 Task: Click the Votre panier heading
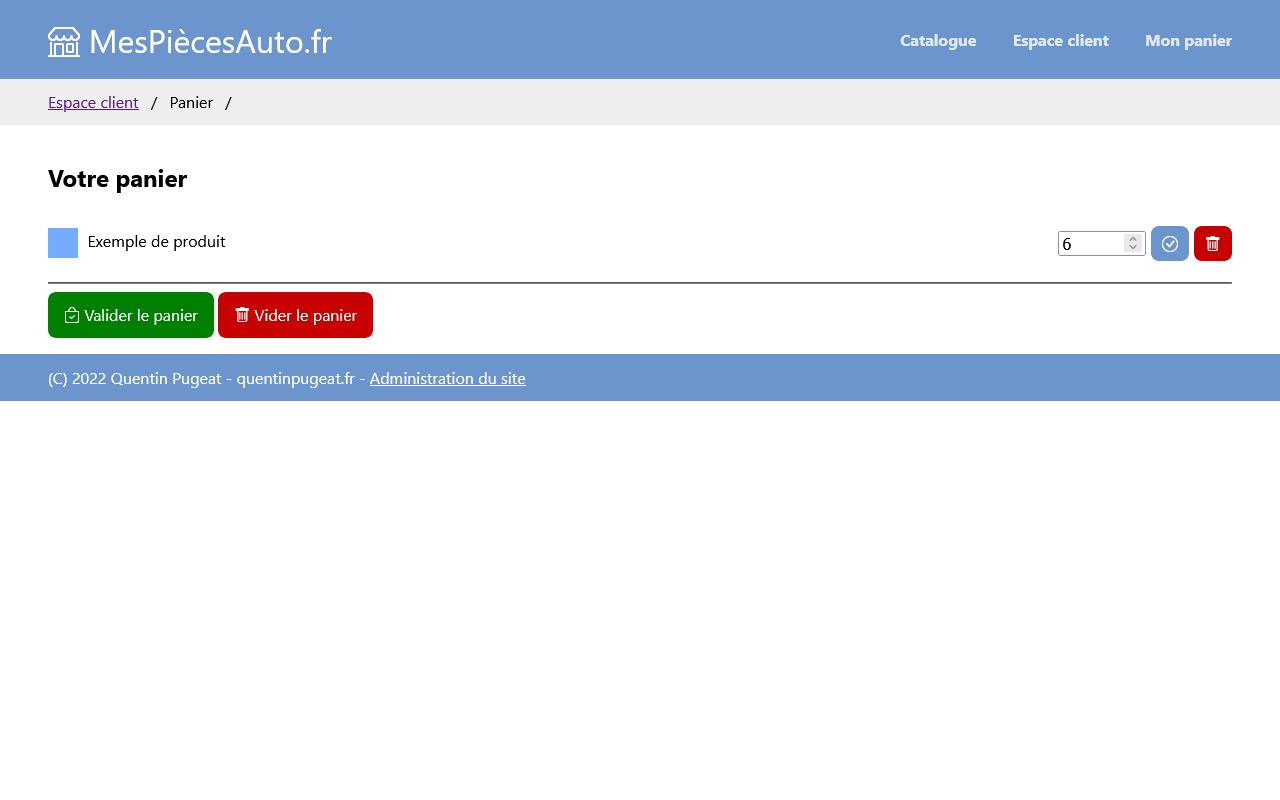click(x=117, y=179)
